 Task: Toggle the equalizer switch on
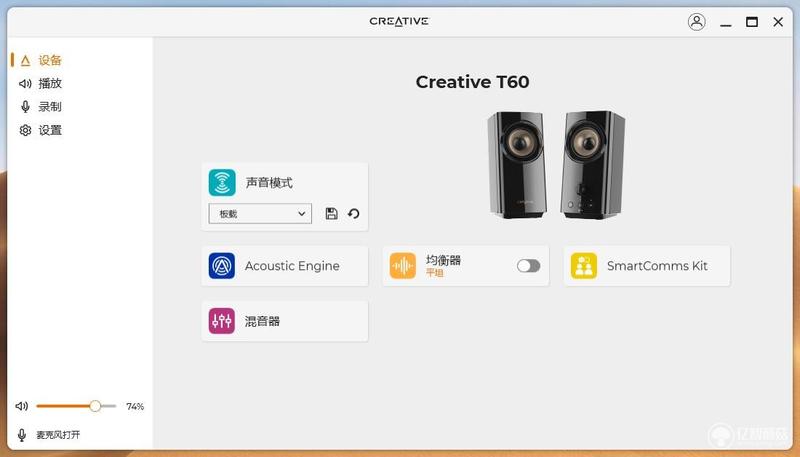[x=528, y=266]
